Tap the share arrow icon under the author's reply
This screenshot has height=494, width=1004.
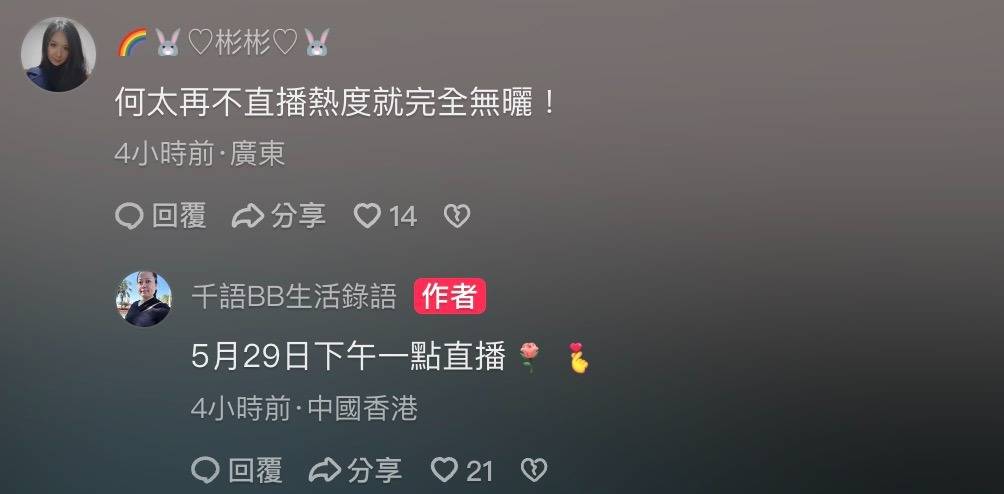click(324, 470)
